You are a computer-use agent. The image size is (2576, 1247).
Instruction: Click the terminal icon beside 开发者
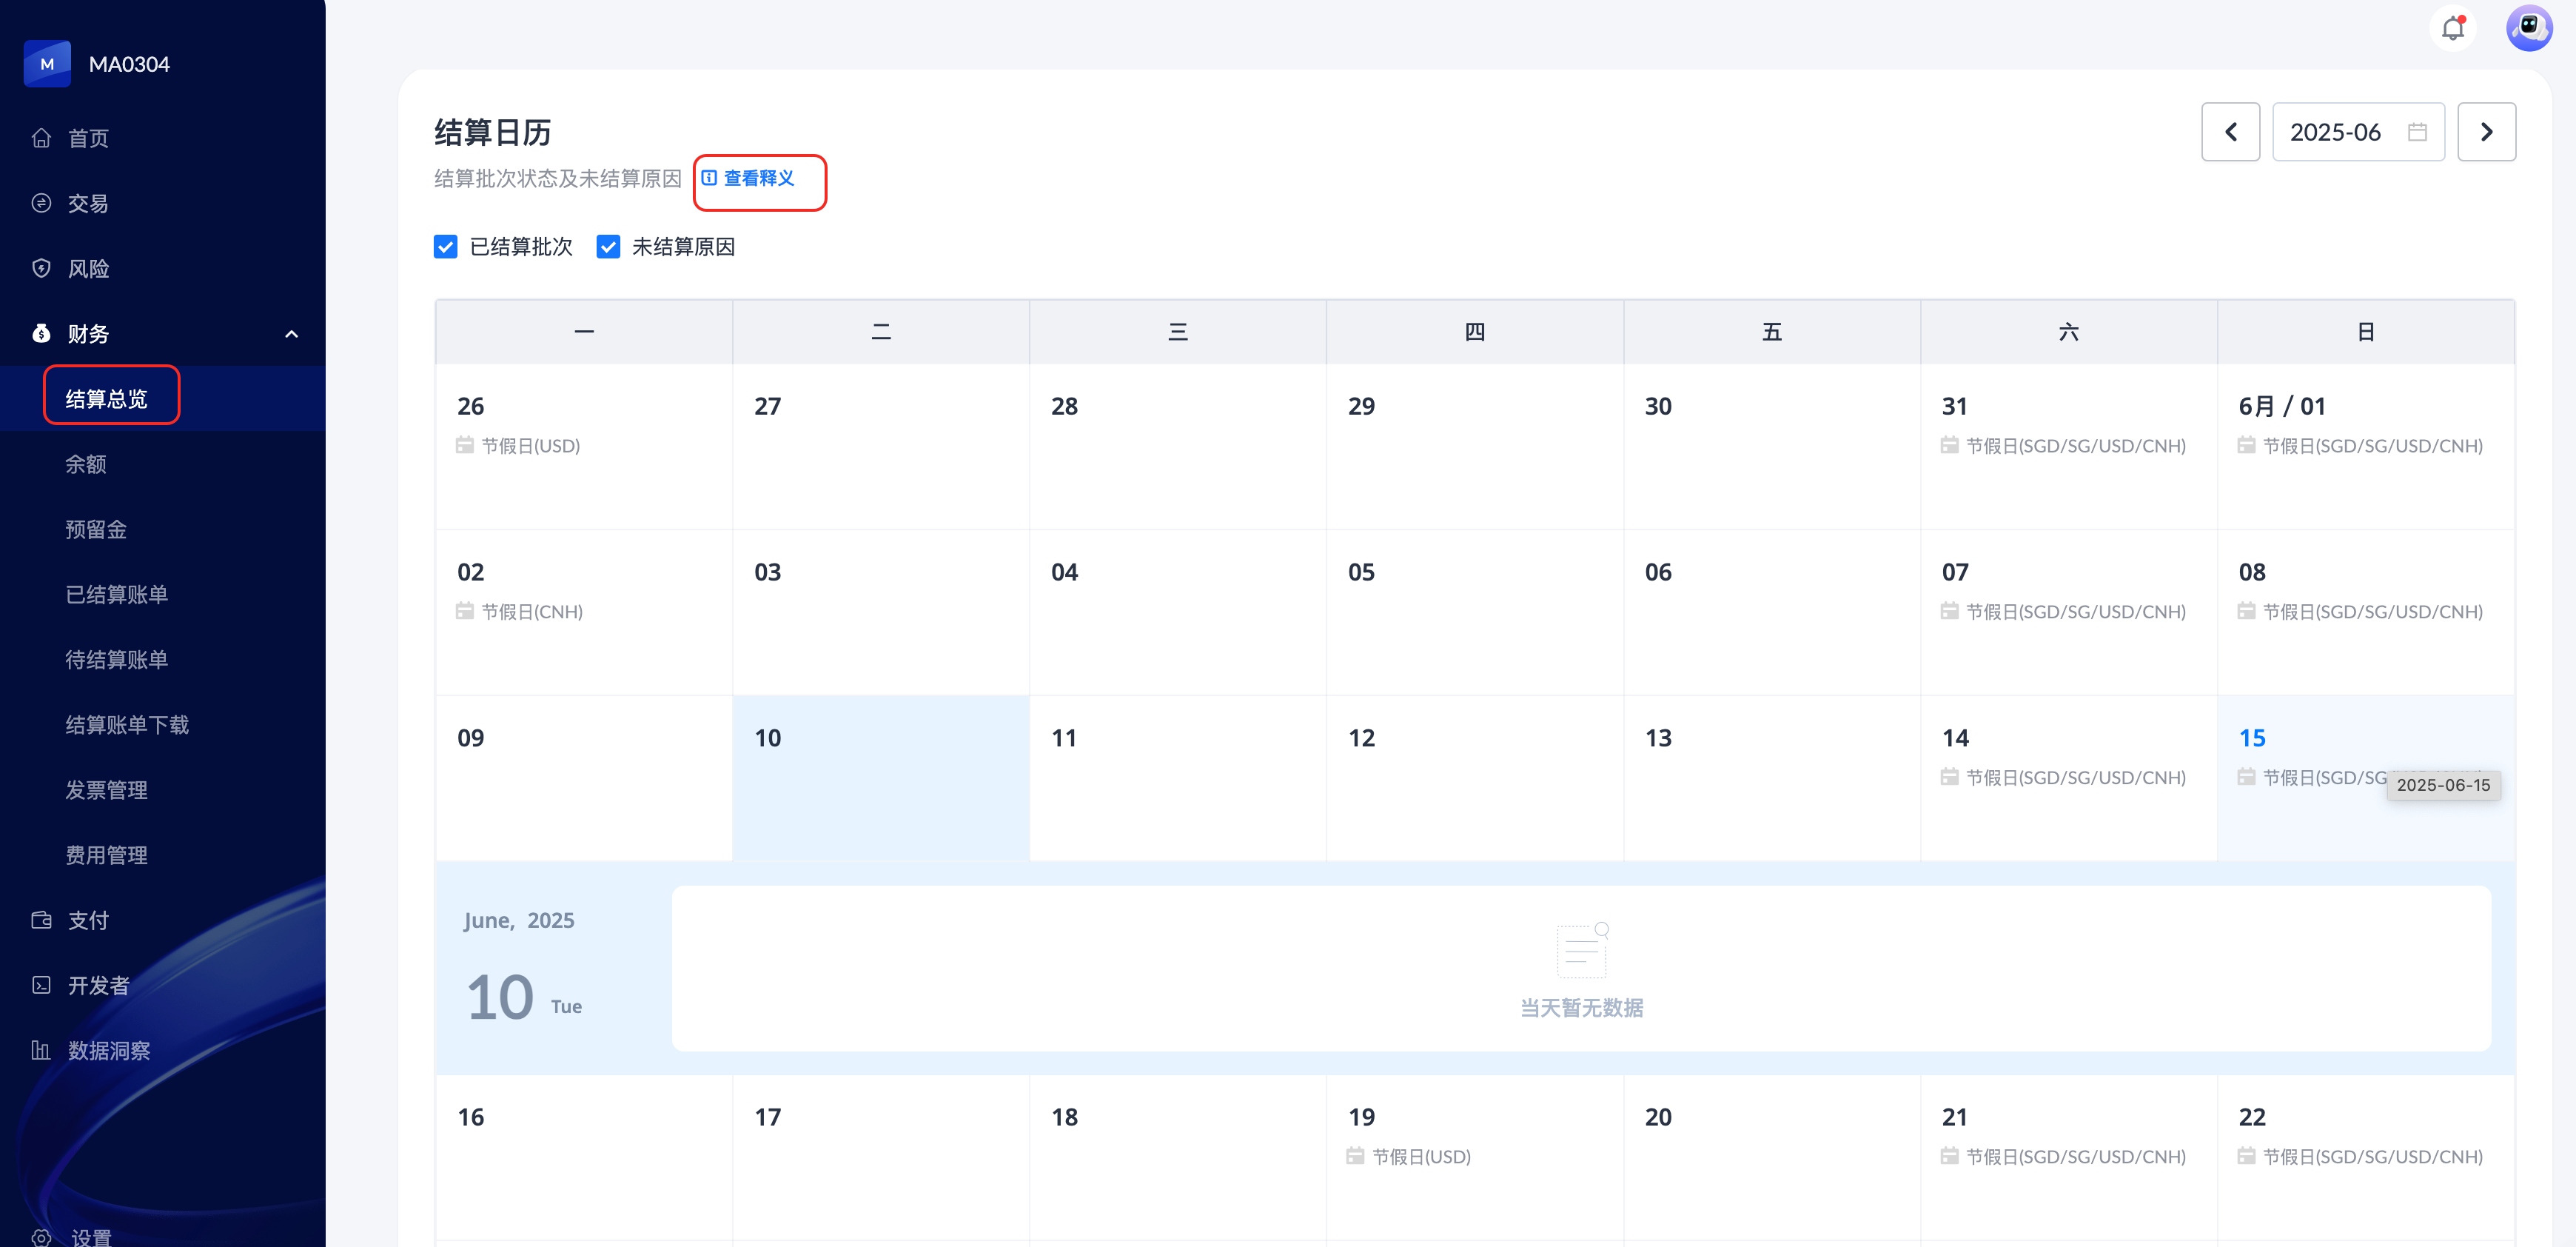[x=41, y=985]
